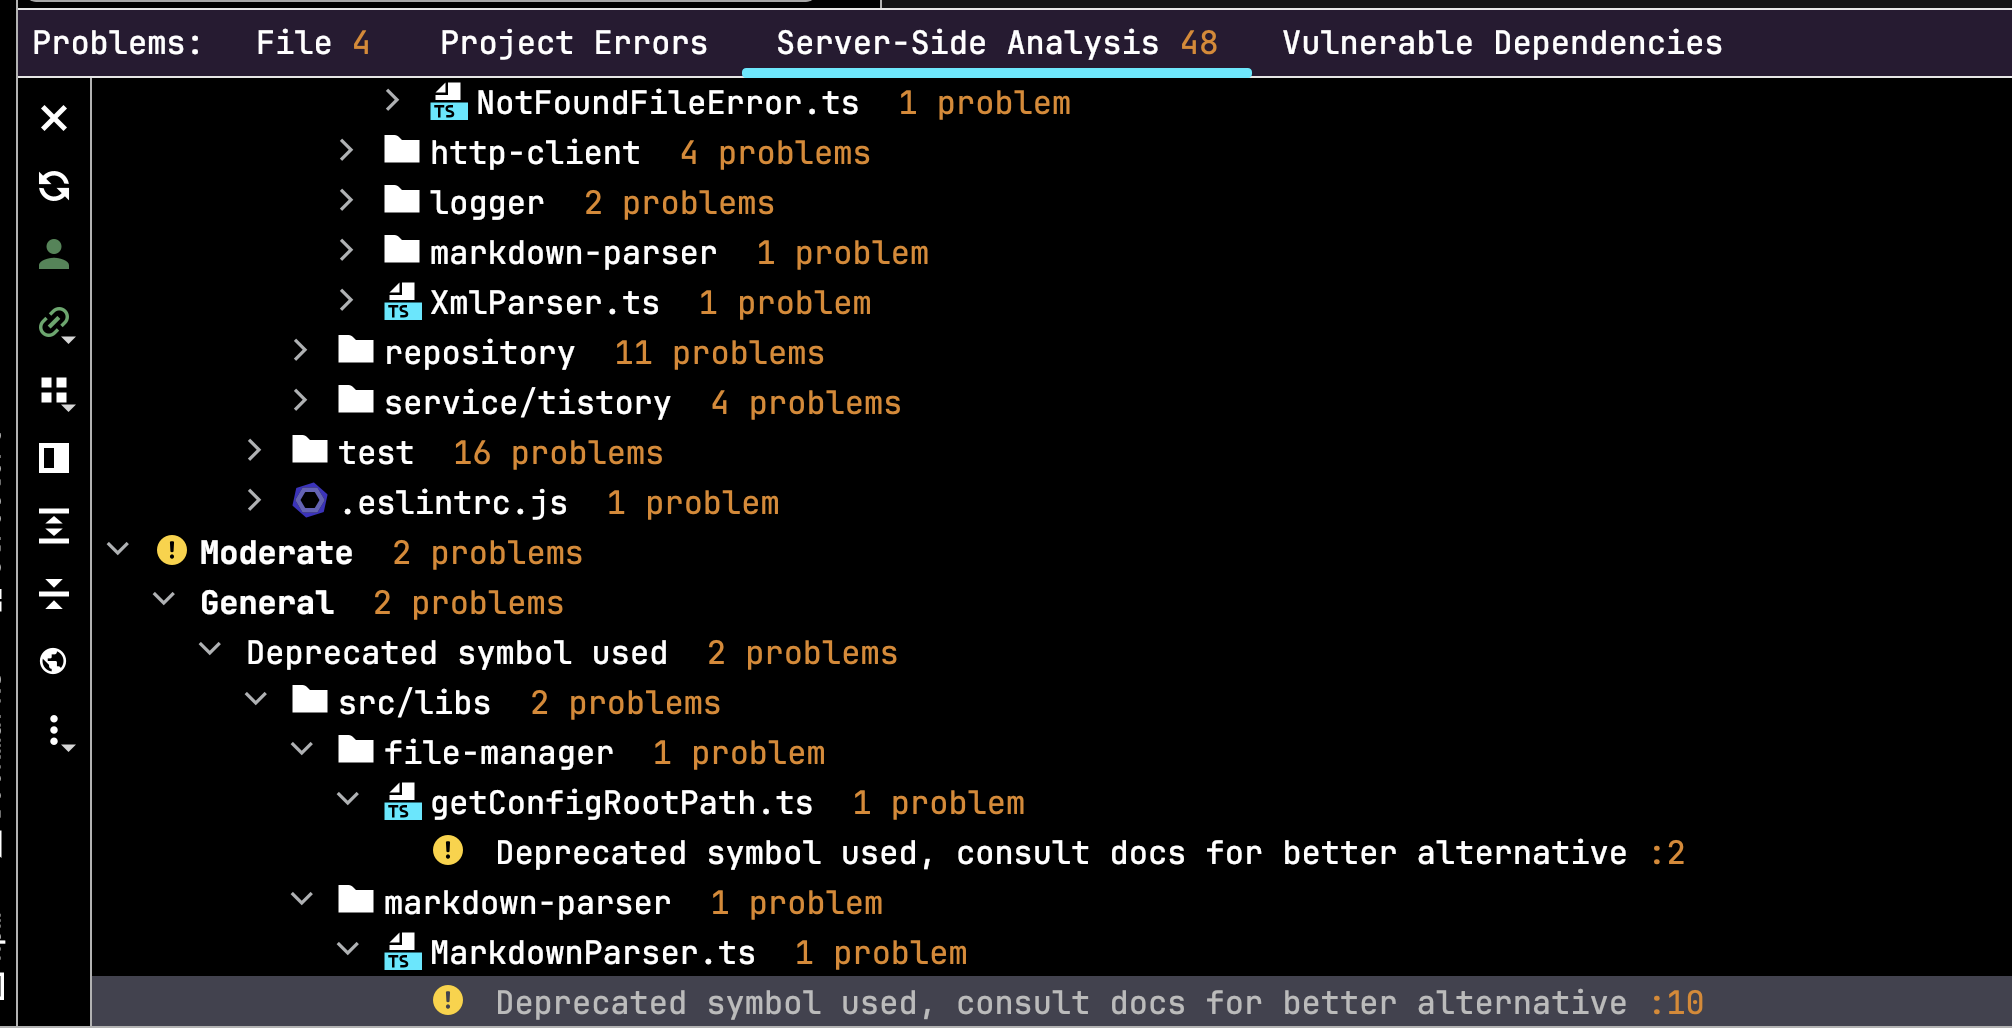The height and width of the screenshot is (1028, 2012).
Task: Open the Project Errors tab
Action: click(573, 42)
